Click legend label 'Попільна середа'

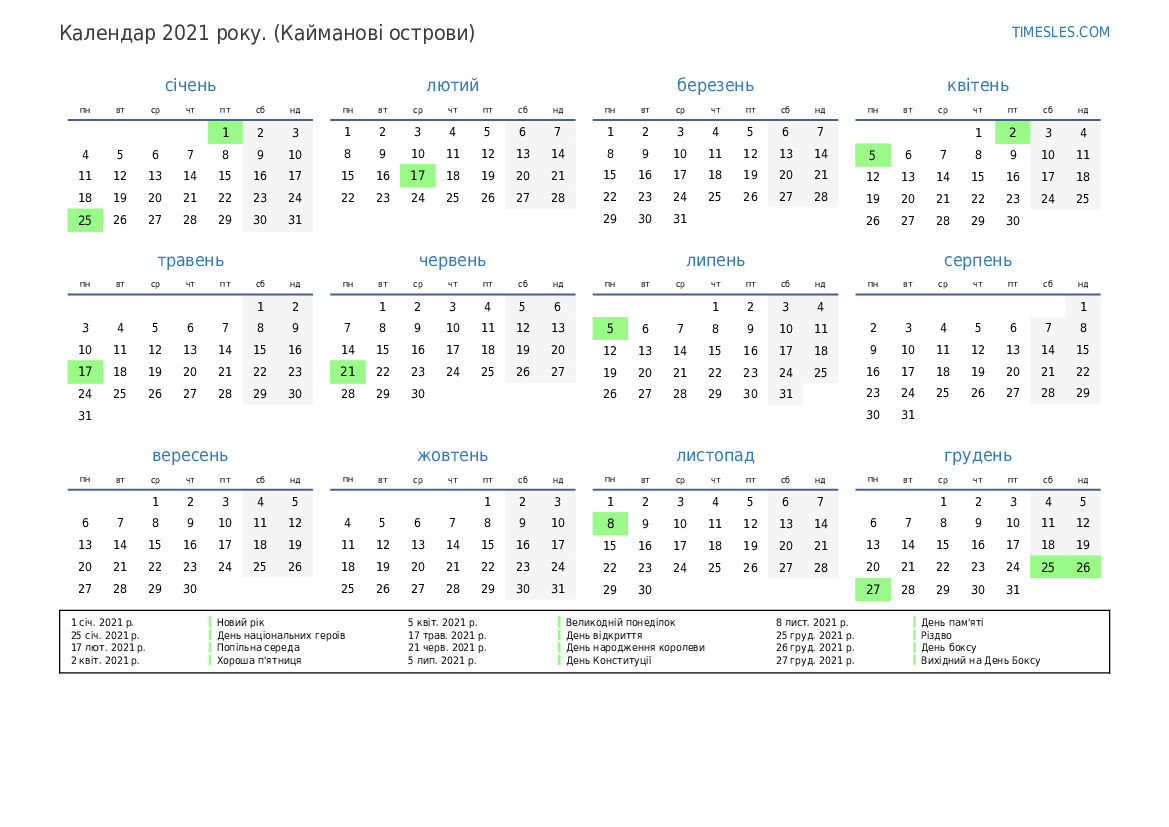[258, 648]
